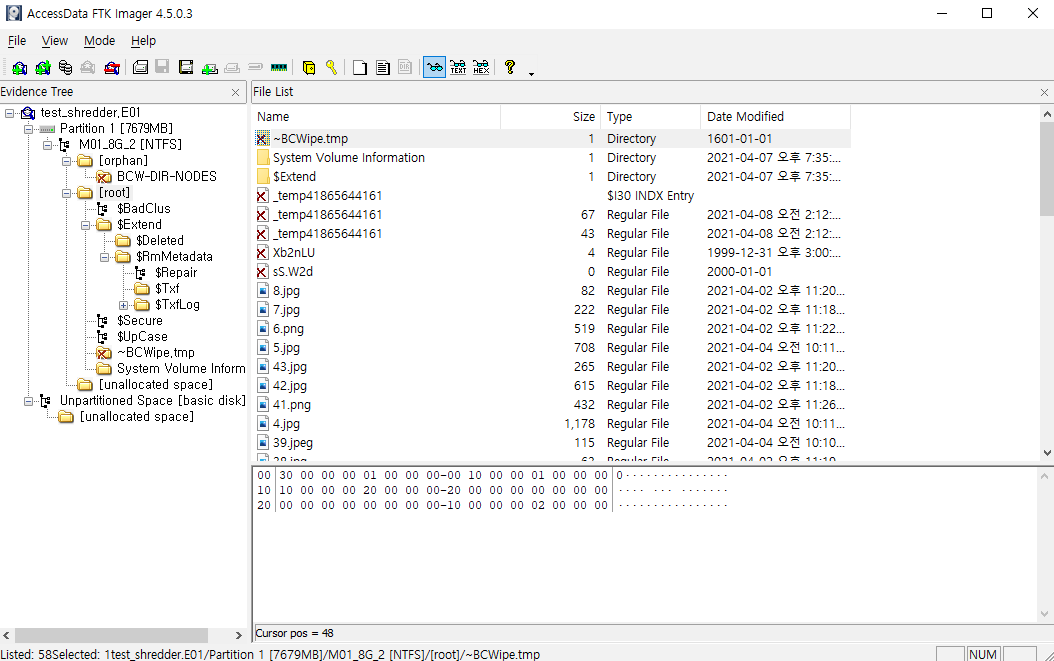Click Create Disk Image toolbar icon

click(140, 67)
